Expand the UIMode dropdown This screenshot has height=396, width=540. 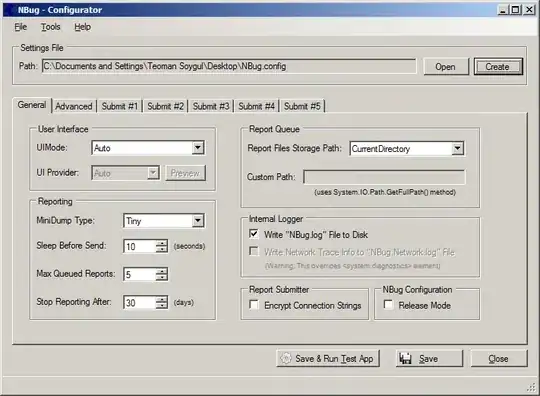point(198,148)
